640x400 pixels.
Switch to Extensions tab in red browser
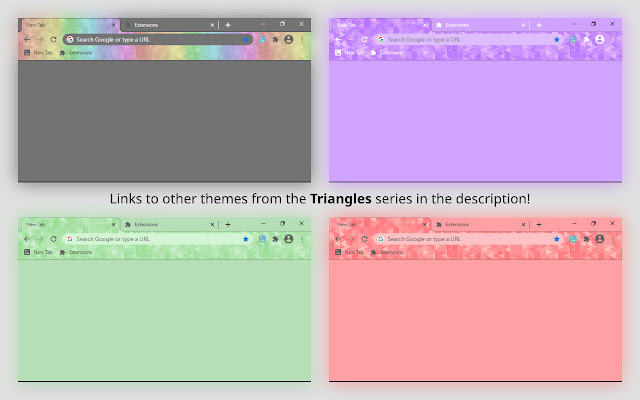click(480, 224)
